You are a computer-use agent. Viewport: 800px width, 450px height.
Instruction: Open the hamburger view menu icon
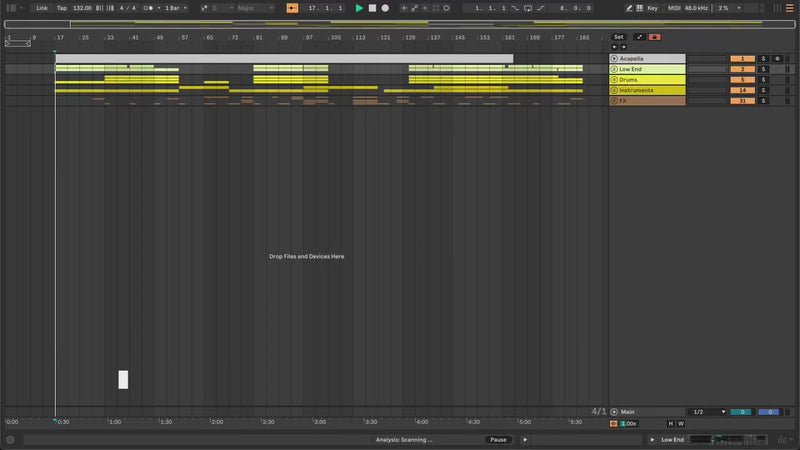coord(789,8)
